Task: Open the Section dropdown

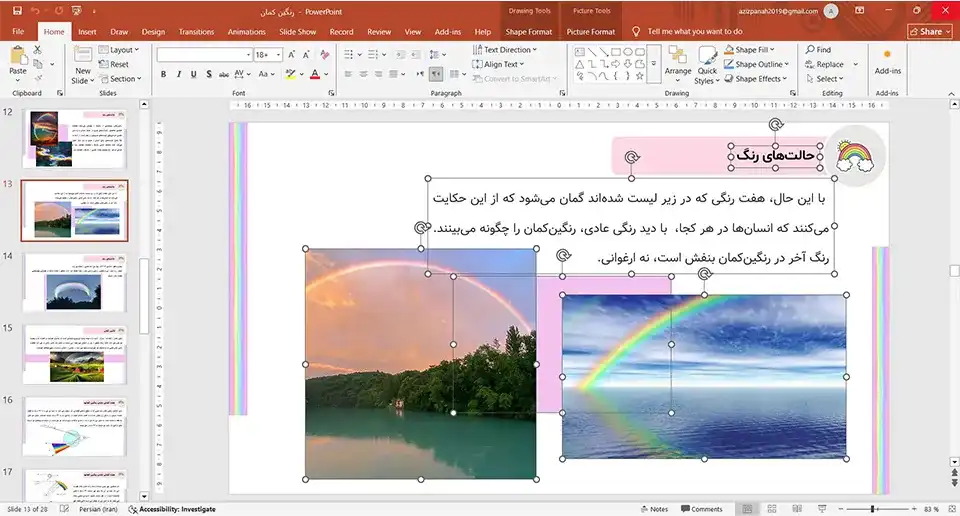Action: (x=120, y=78)
